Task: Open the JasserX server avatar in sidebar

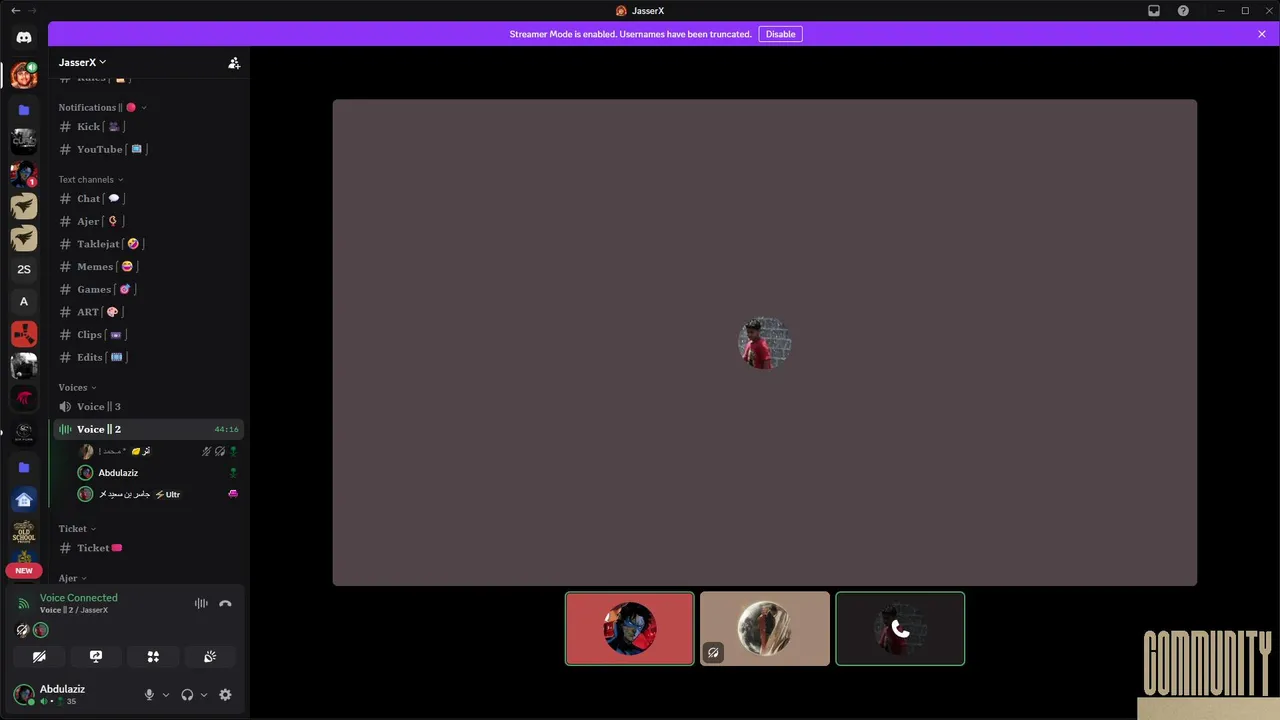Action: pos(24,75)
